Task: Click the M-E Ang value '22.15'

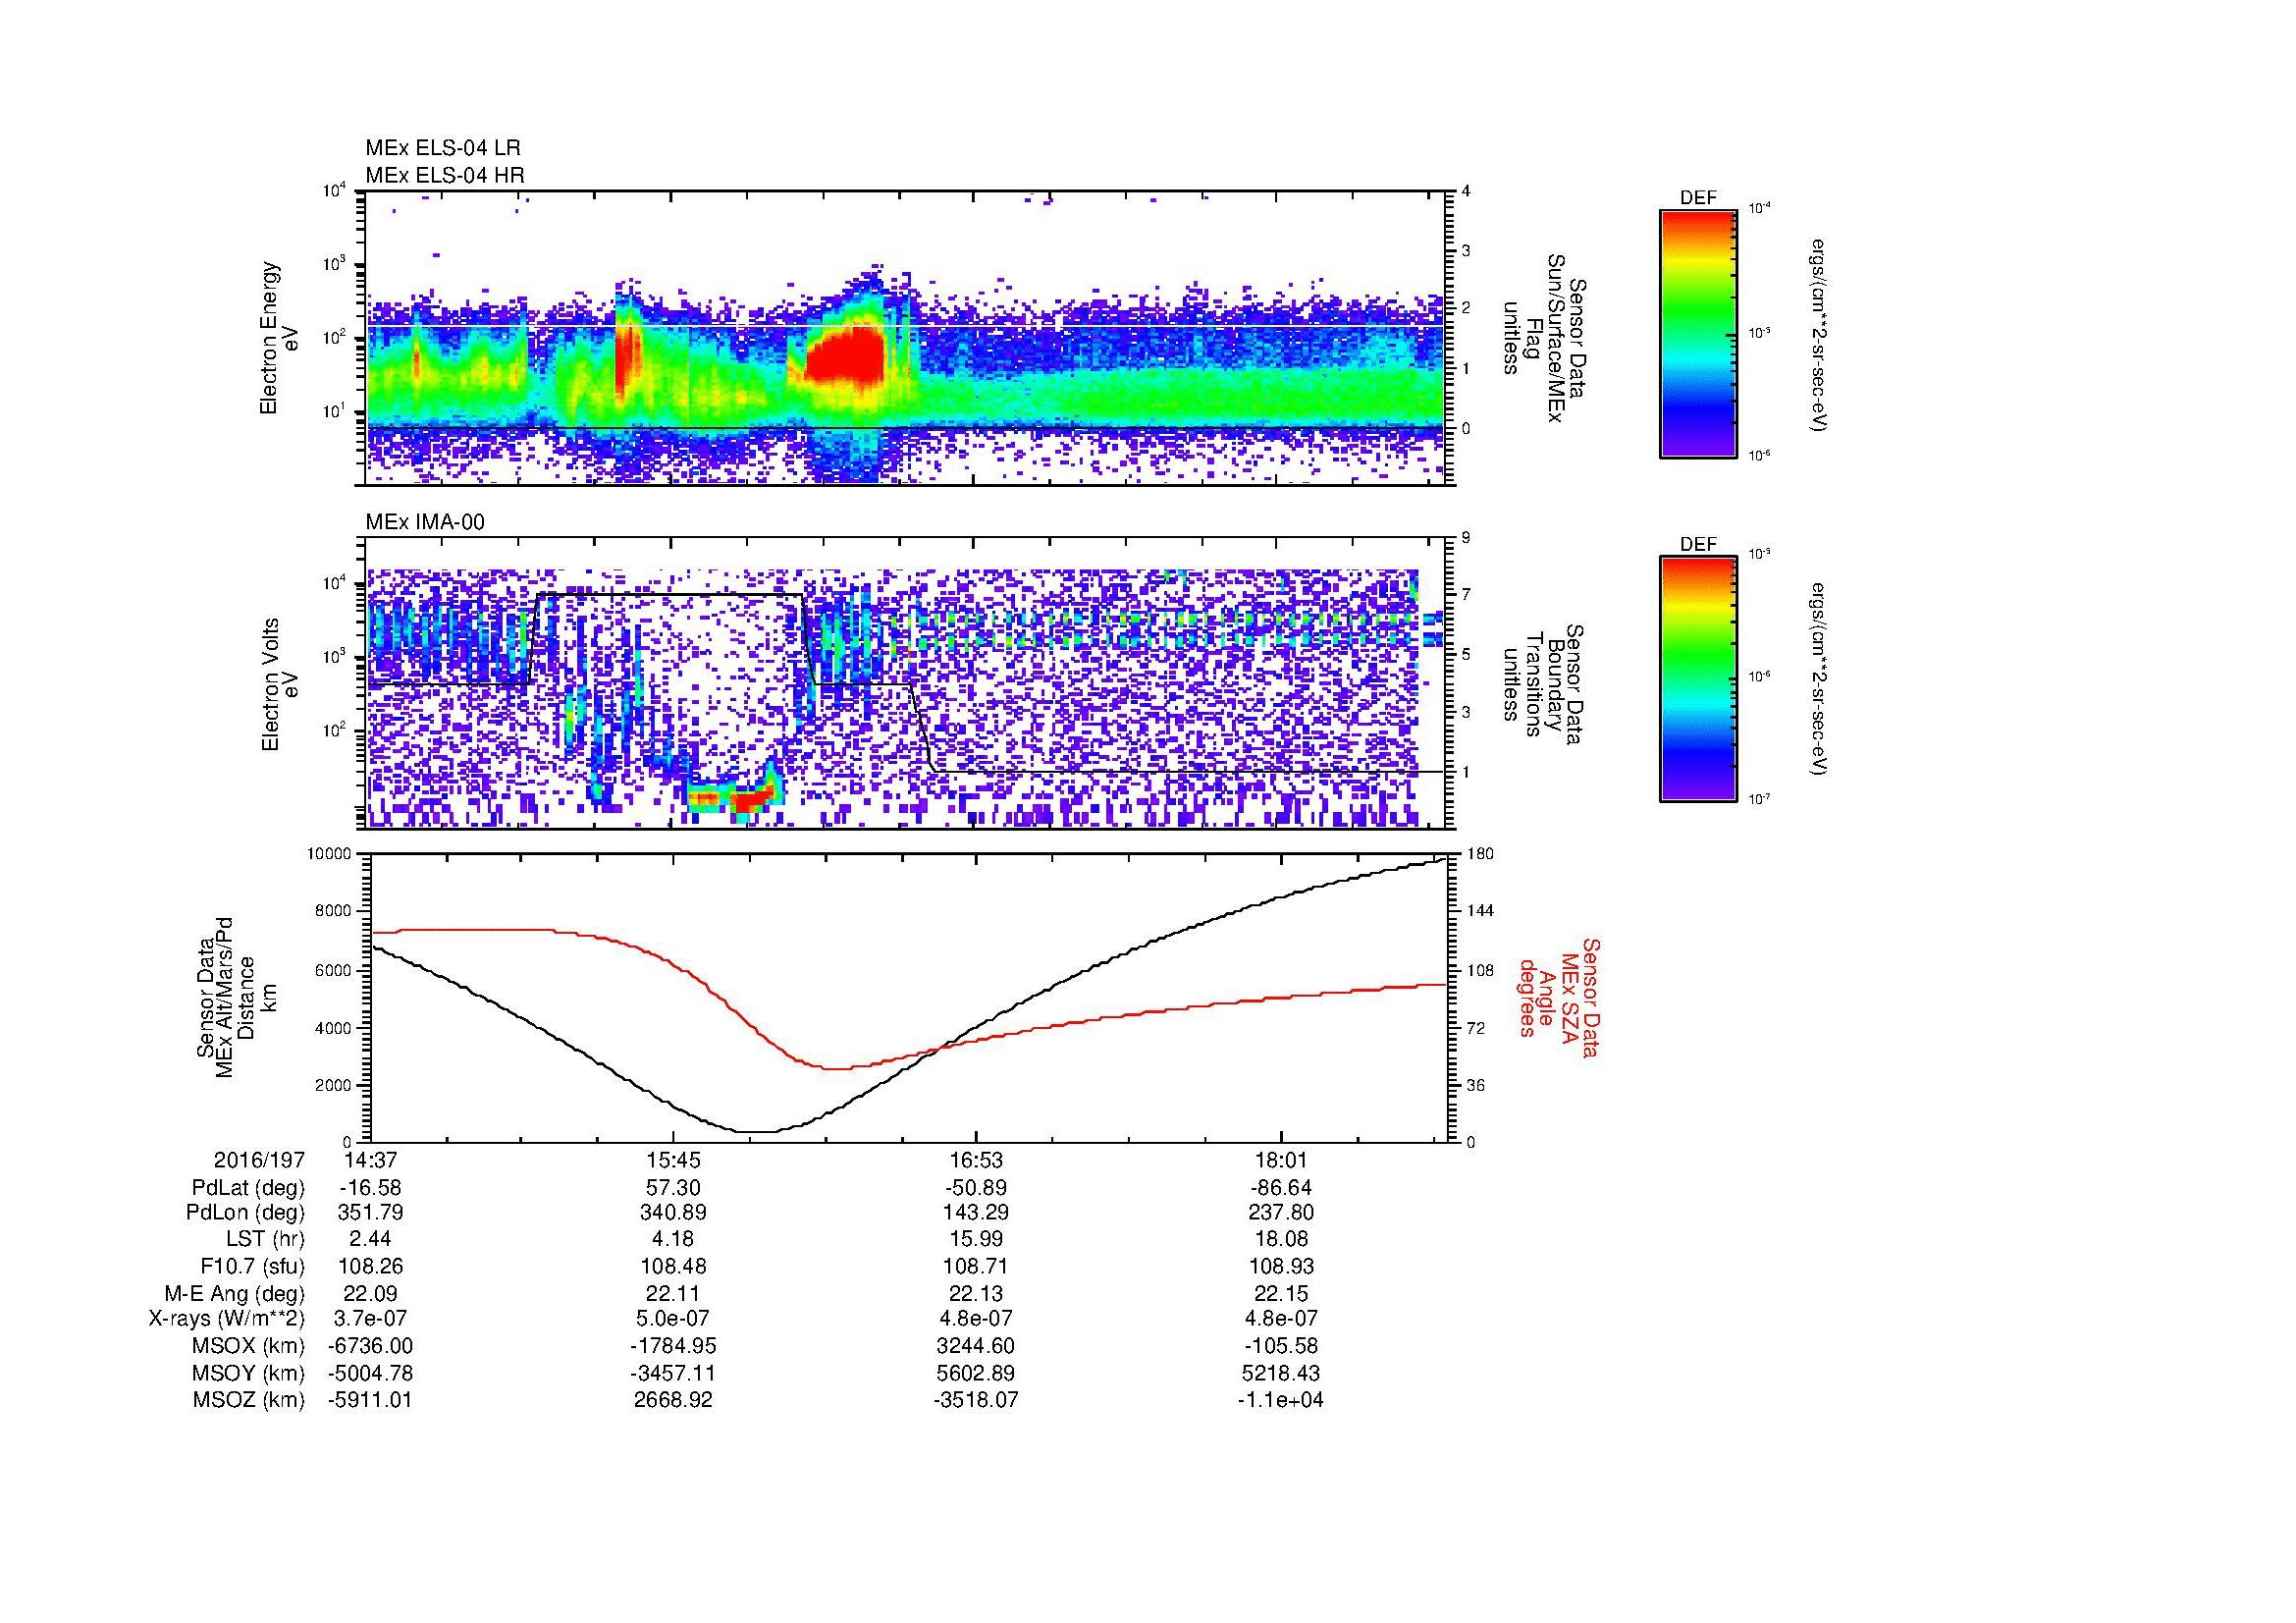Action: pyautogui.click(x=1281, y=1293)
